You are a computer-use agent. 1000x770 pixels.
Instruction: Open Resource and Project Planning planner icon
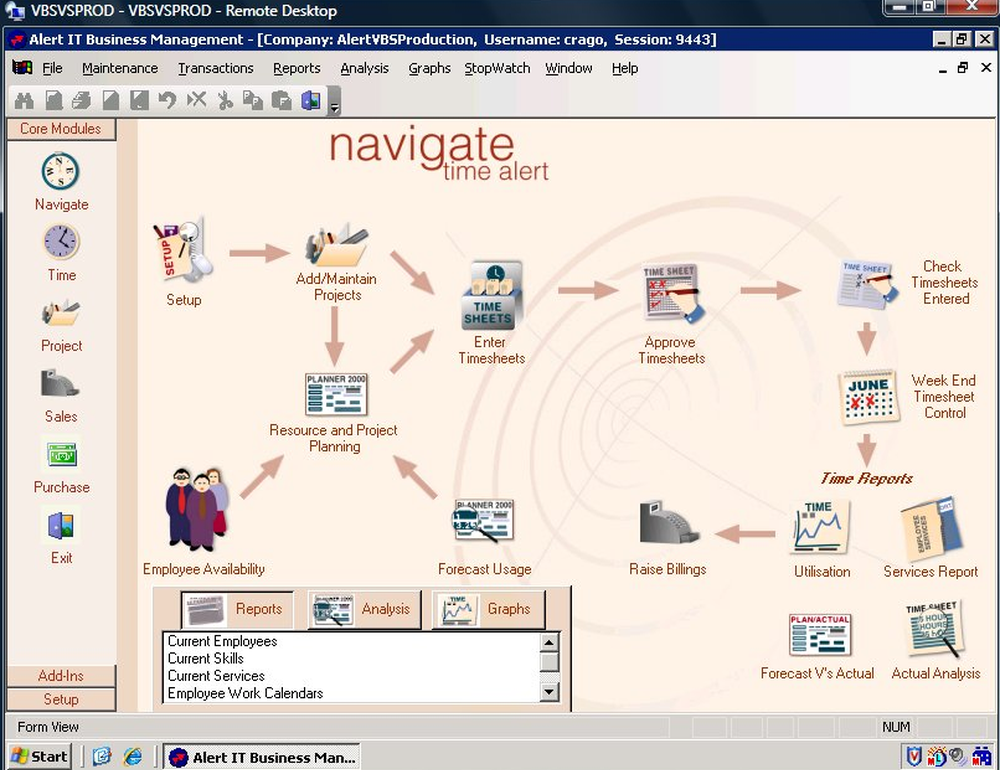coord(336,395)
